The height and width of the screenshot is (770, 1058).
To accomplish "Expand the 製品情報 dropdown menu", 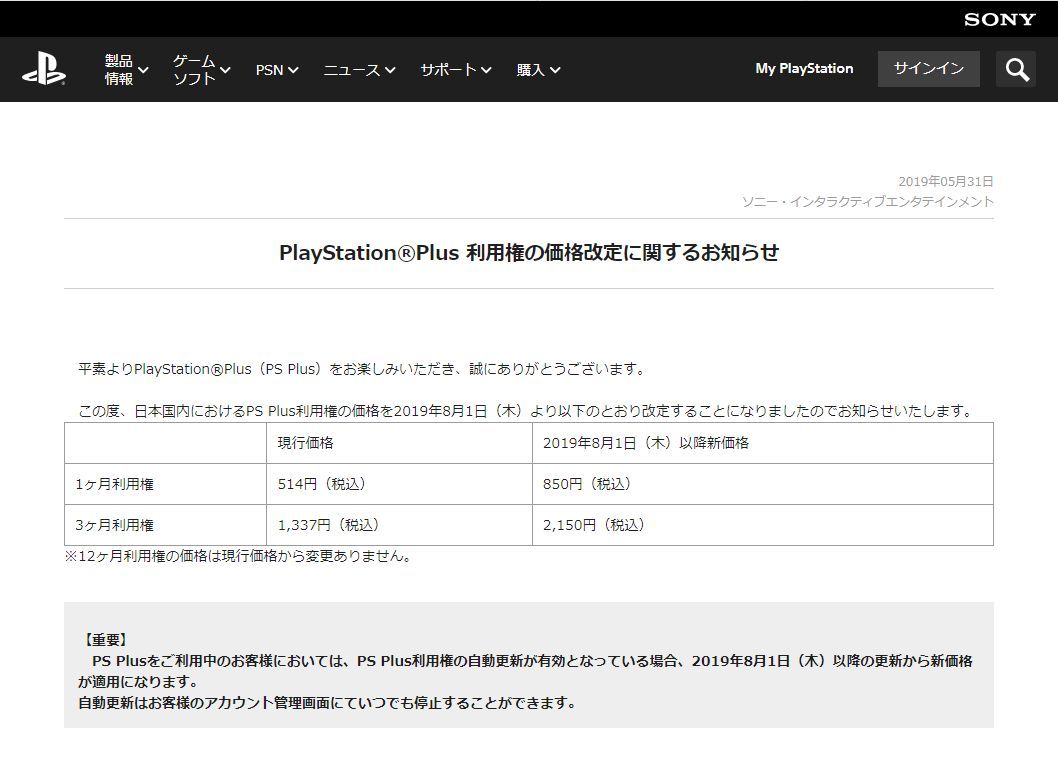I will 126,69.
